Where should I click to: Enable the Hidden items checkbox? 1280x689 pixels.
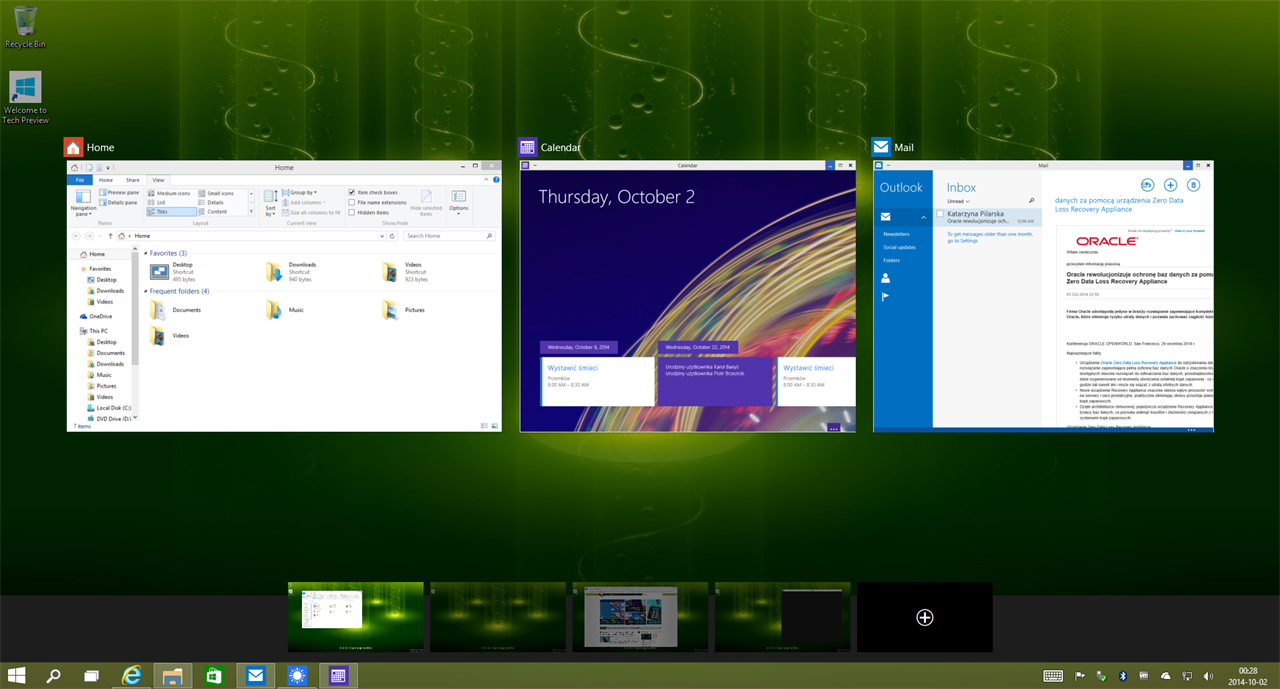click(x=352, y=212)
